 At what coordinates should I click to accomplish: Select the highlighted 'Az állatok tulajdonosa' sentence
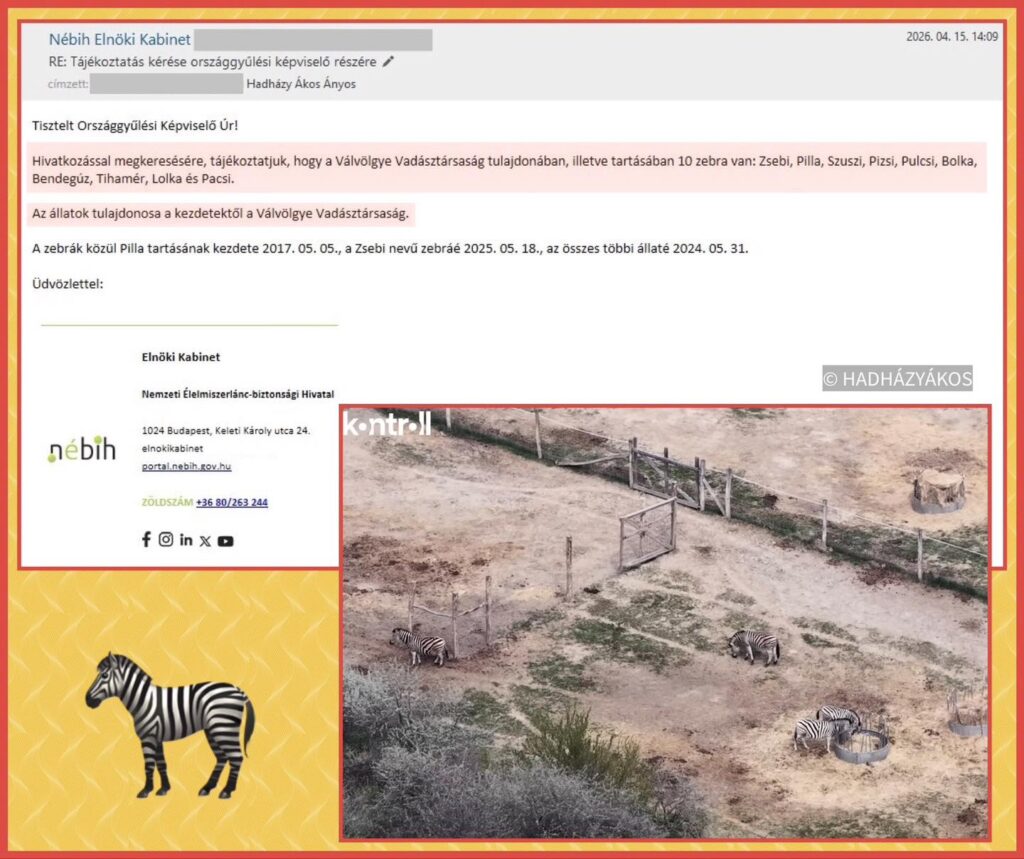(x=220, y=214)
